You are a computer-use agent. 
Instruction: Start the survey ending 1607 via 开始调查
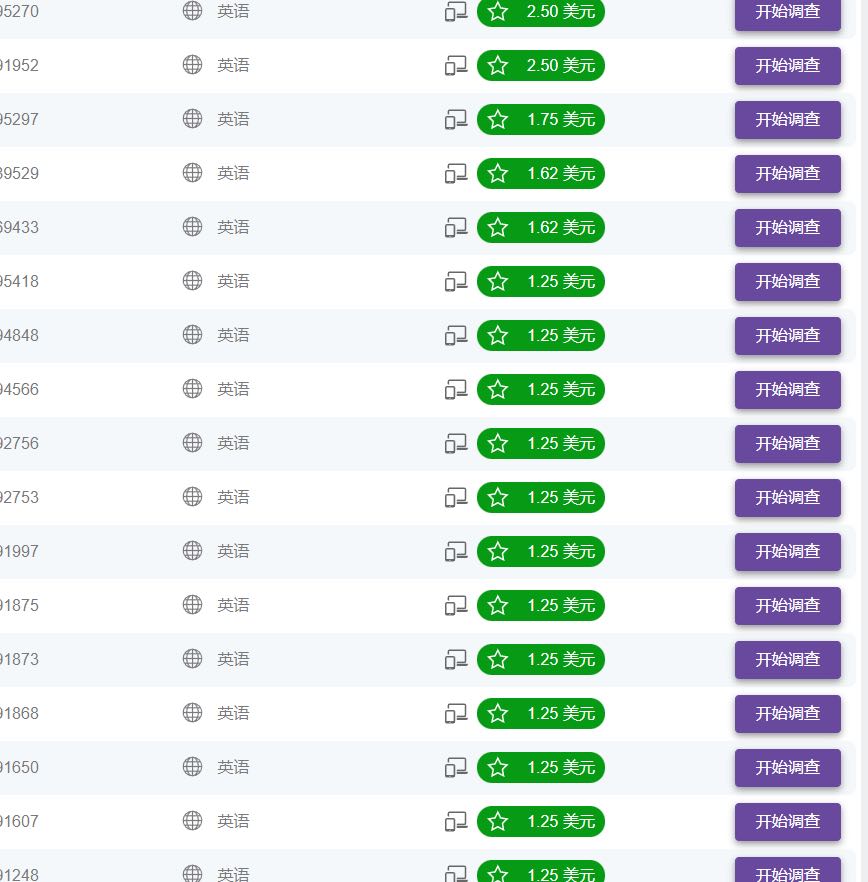[787, 821]
